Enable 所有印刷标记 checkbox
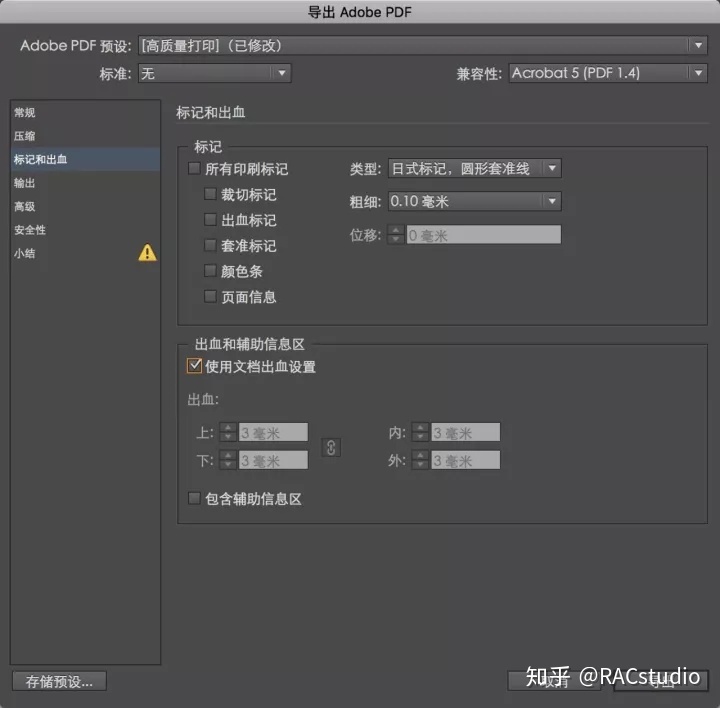The image size is (720, 708). [x=194, y=169]
